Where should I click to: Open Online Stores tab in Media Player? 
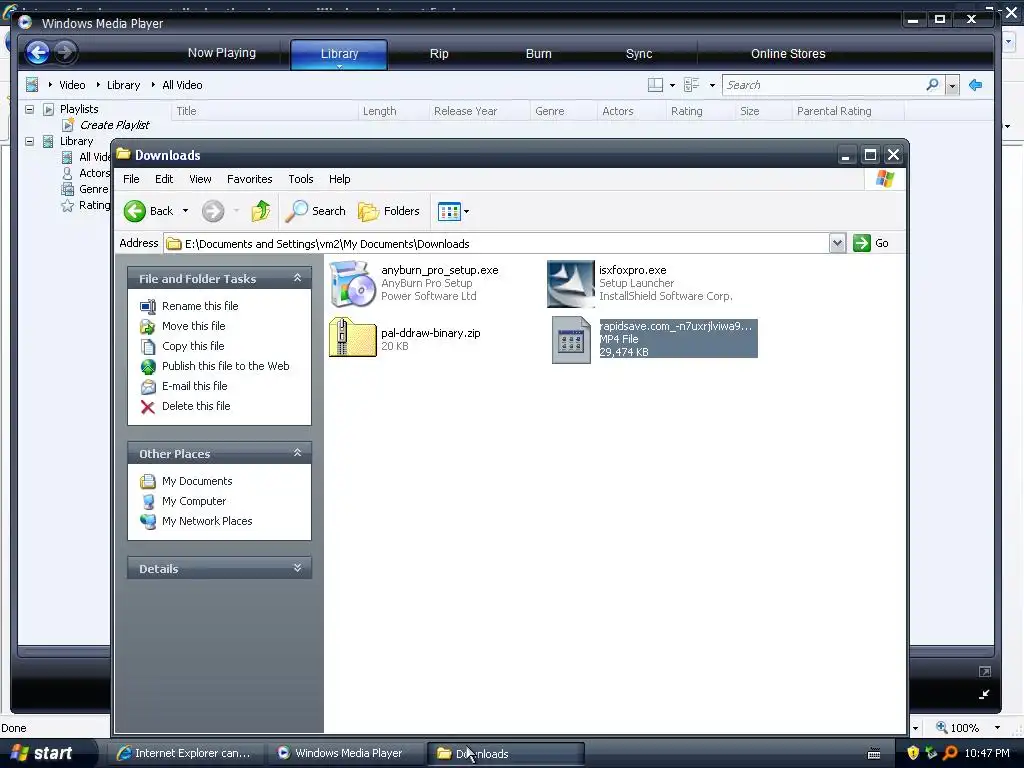click(x=788, y=54)
